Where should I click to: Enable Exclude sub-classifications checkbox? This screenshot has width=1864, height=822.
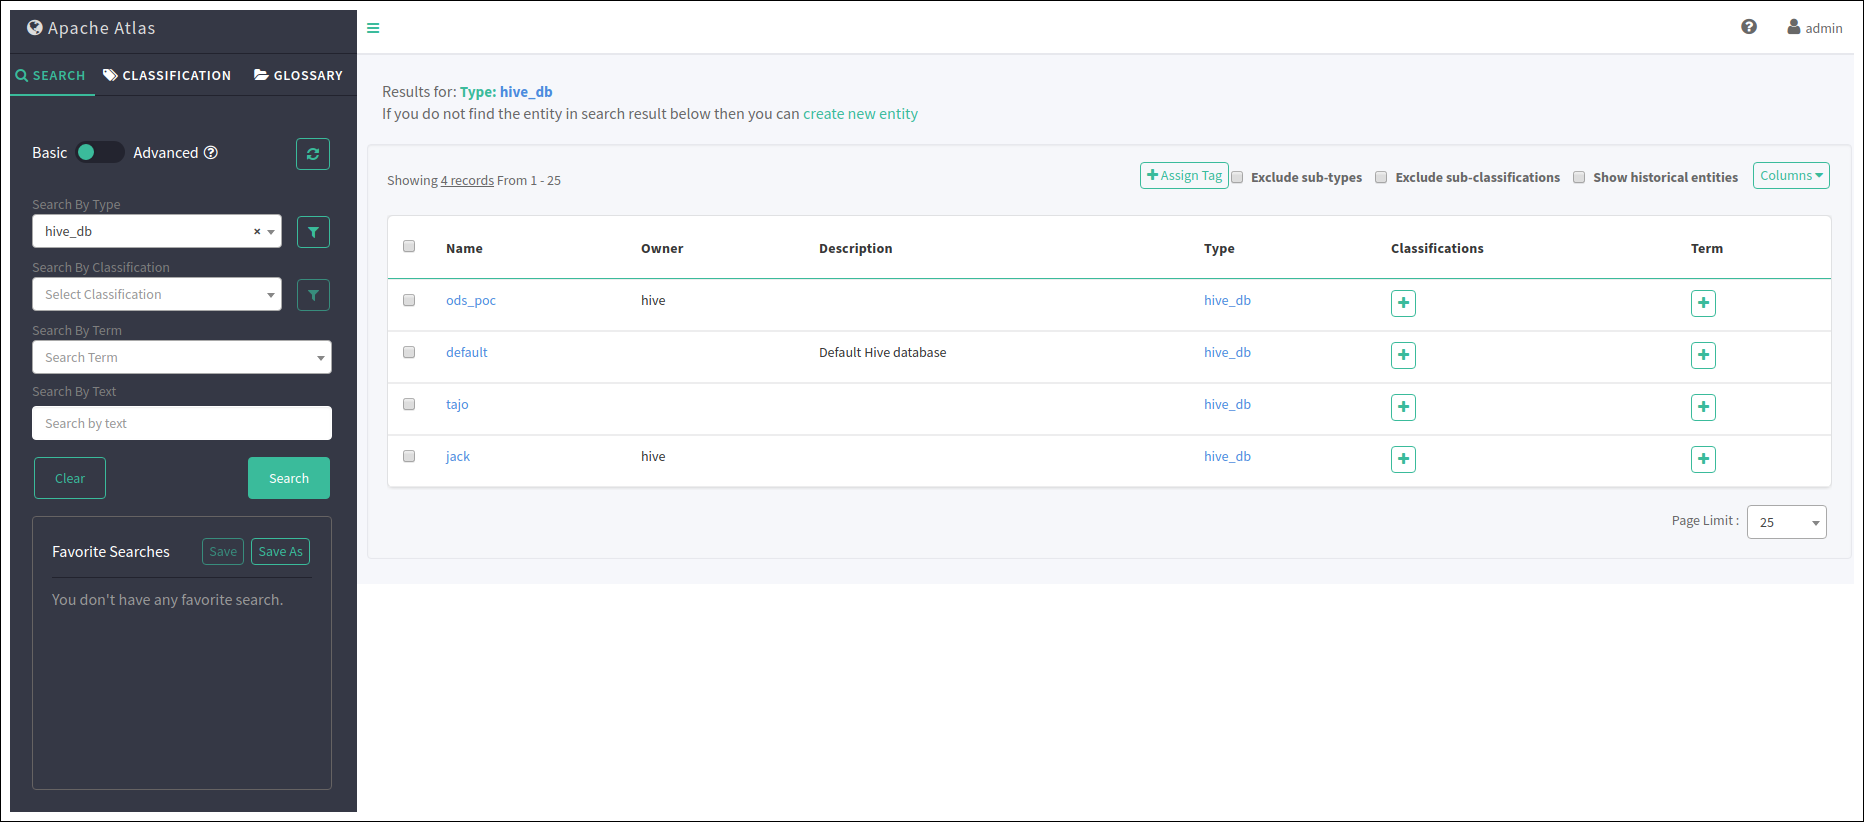point(1381,177)
